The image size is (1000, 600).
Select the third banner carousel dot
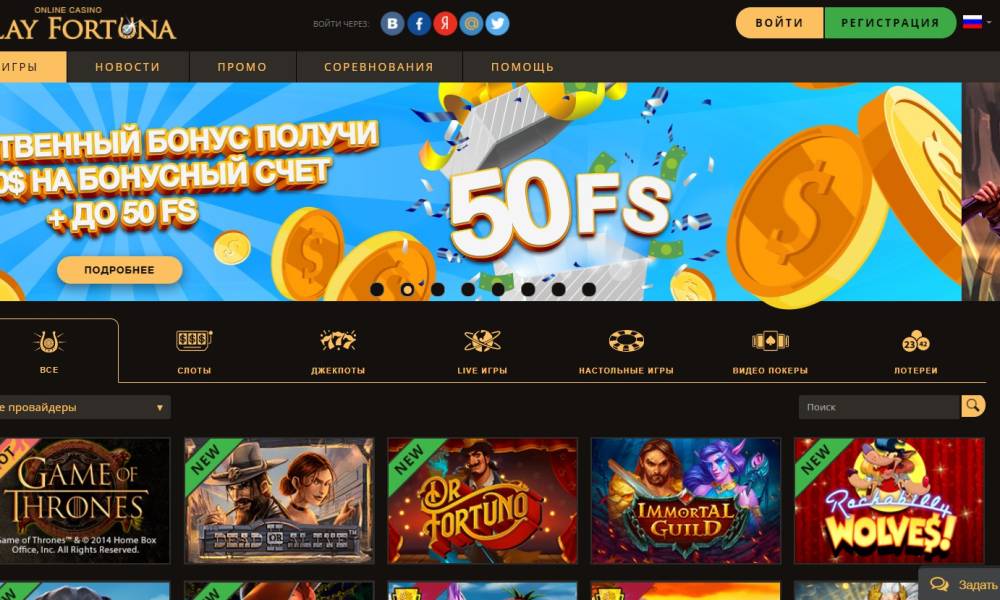click(x=438, y=289)
